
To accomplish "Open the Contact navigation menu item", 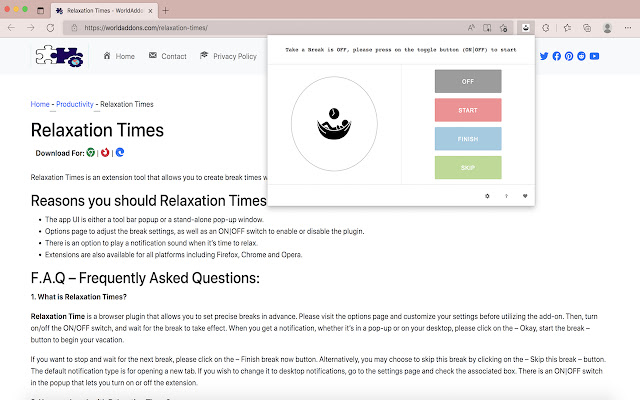I will click(x=168, y=56).
